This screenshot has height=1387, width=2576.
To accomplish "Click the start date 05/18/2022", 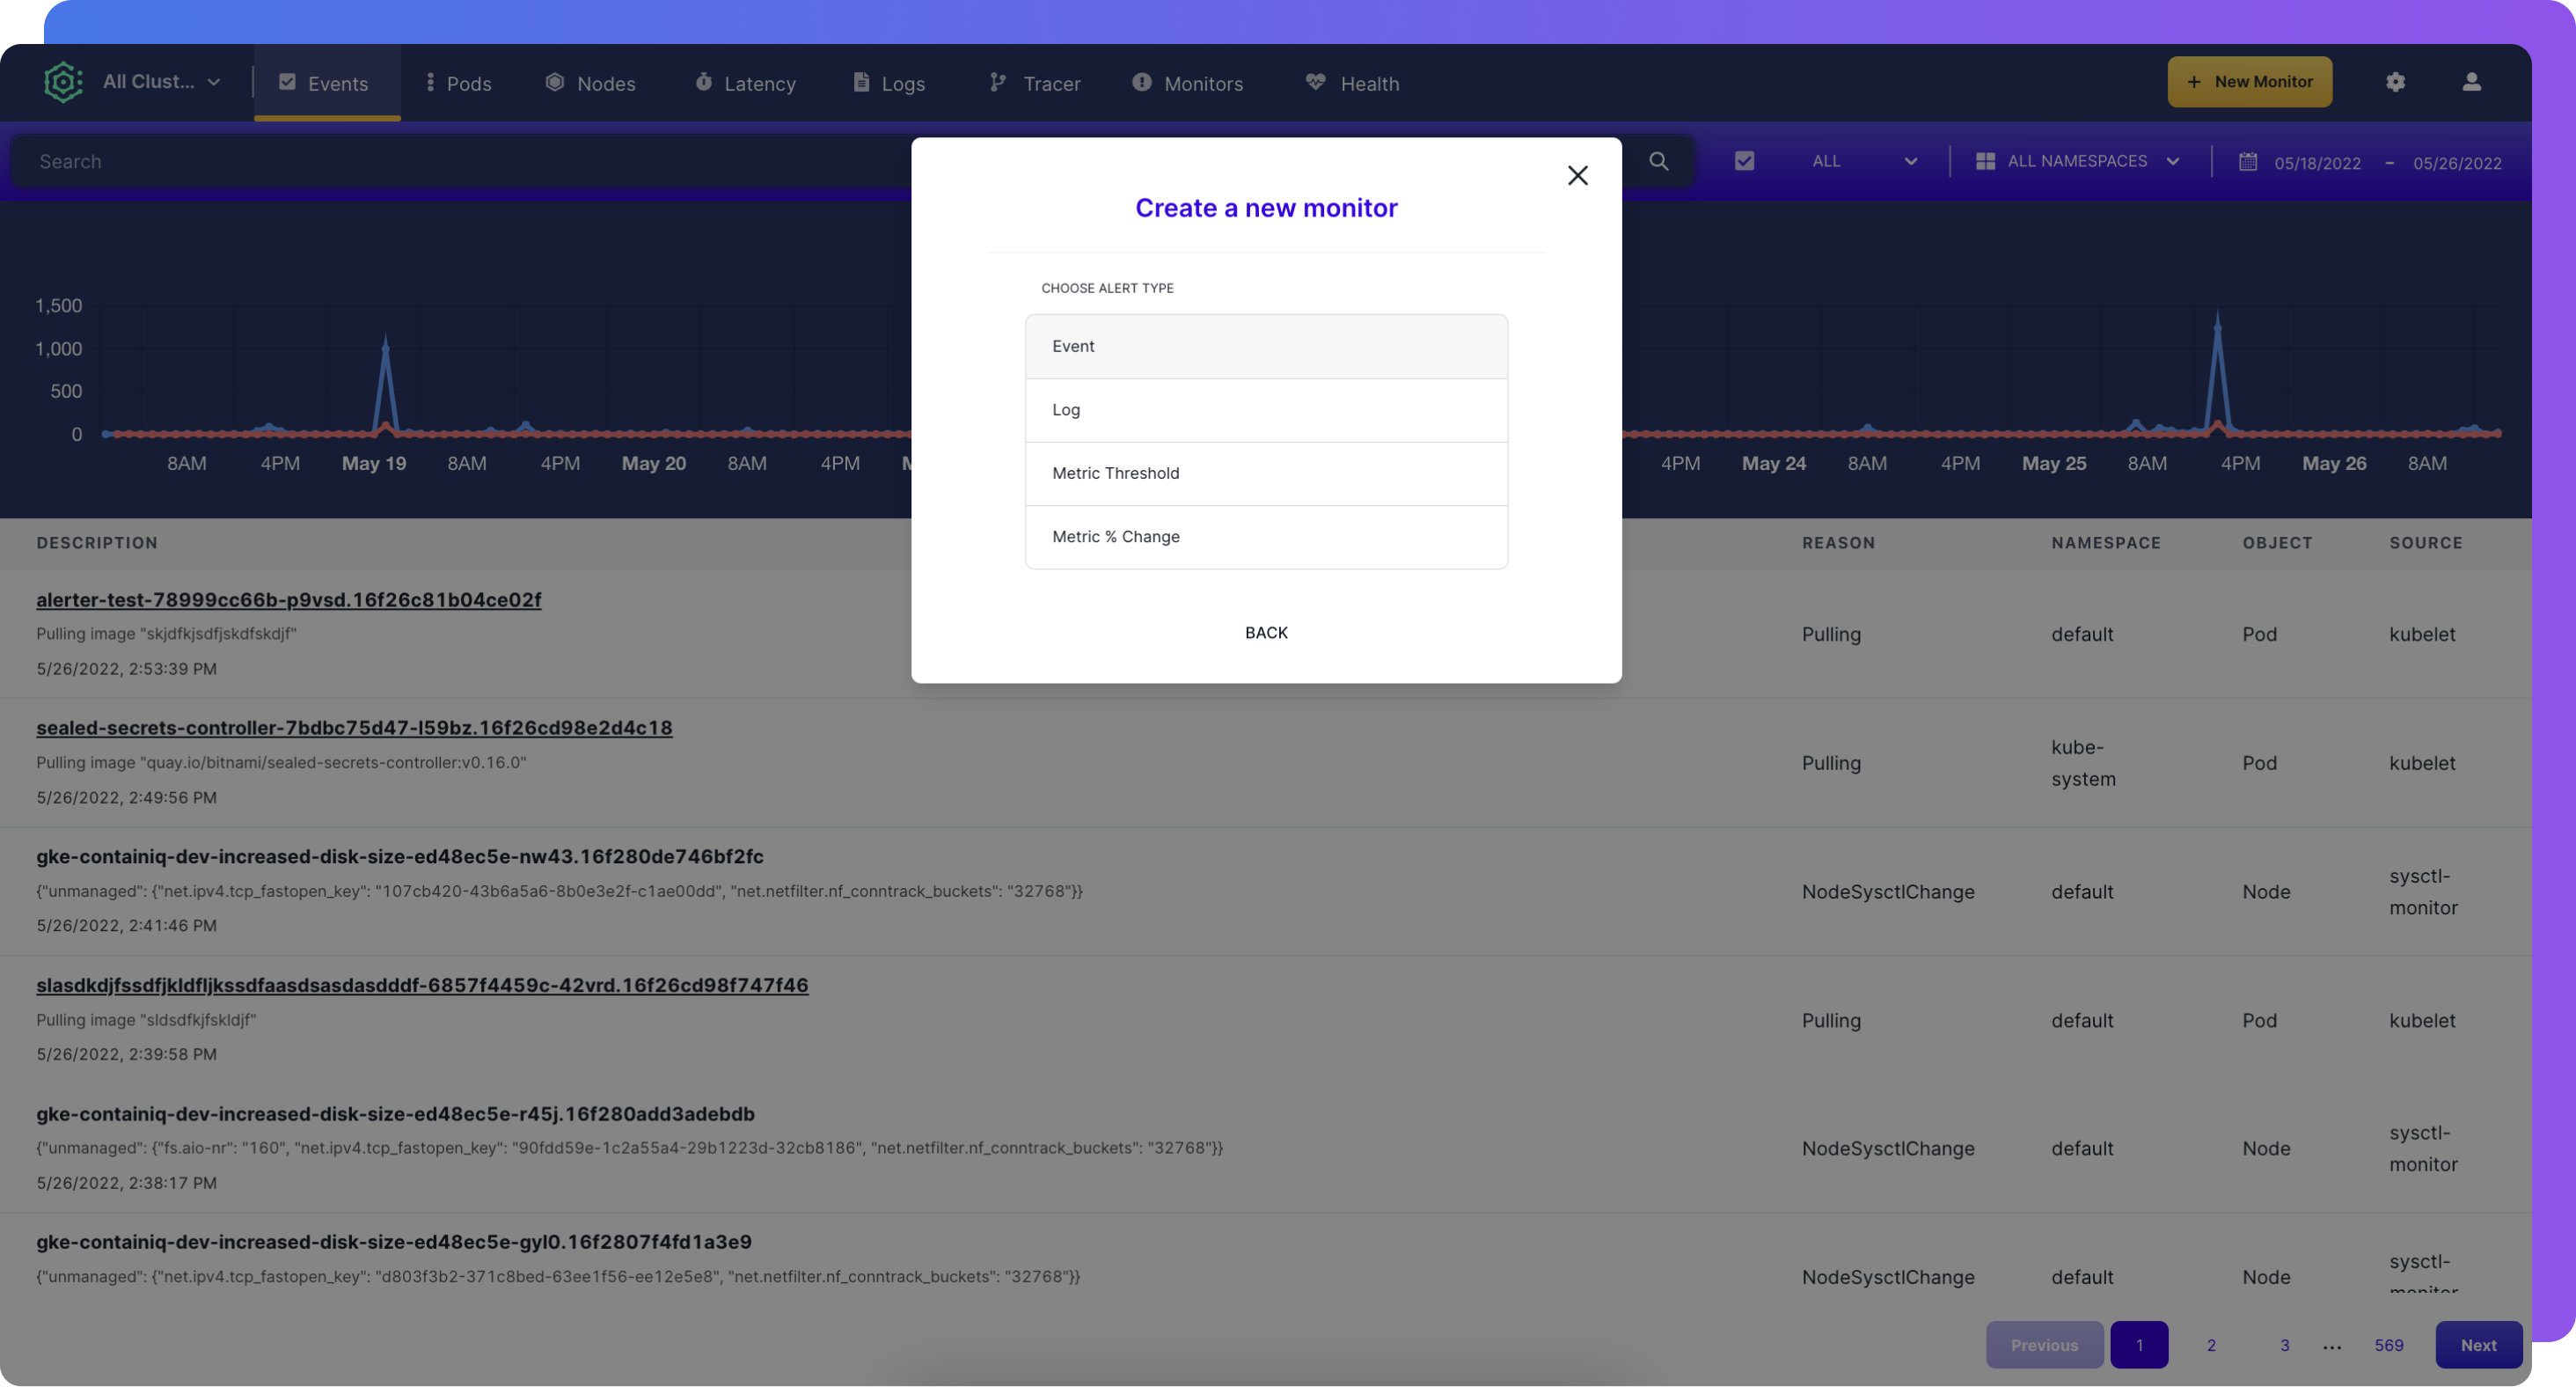I will coord(2317,163).
